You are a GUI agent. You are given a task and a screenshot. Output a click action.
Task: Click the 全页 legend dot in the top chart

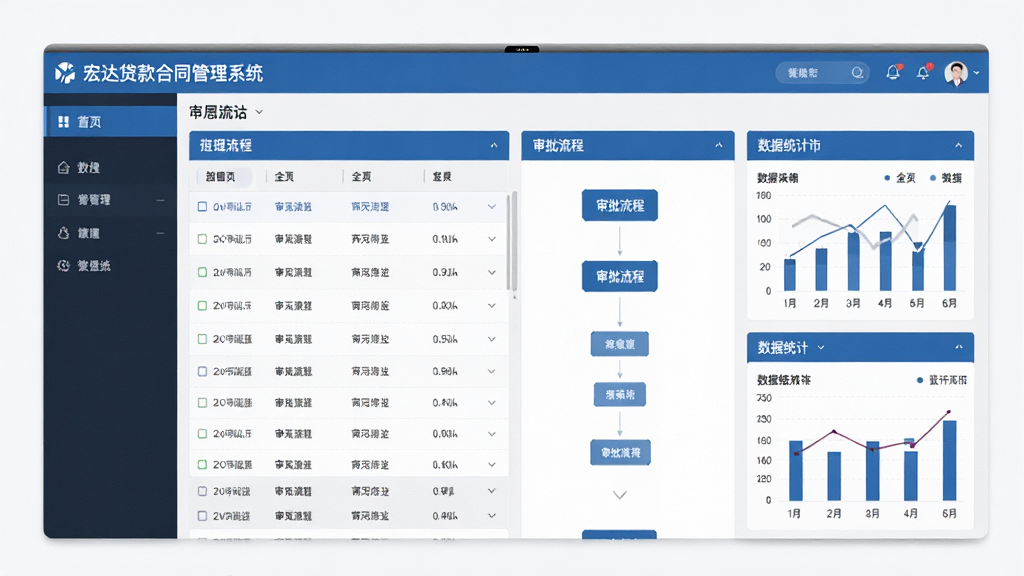pos(887,178)
